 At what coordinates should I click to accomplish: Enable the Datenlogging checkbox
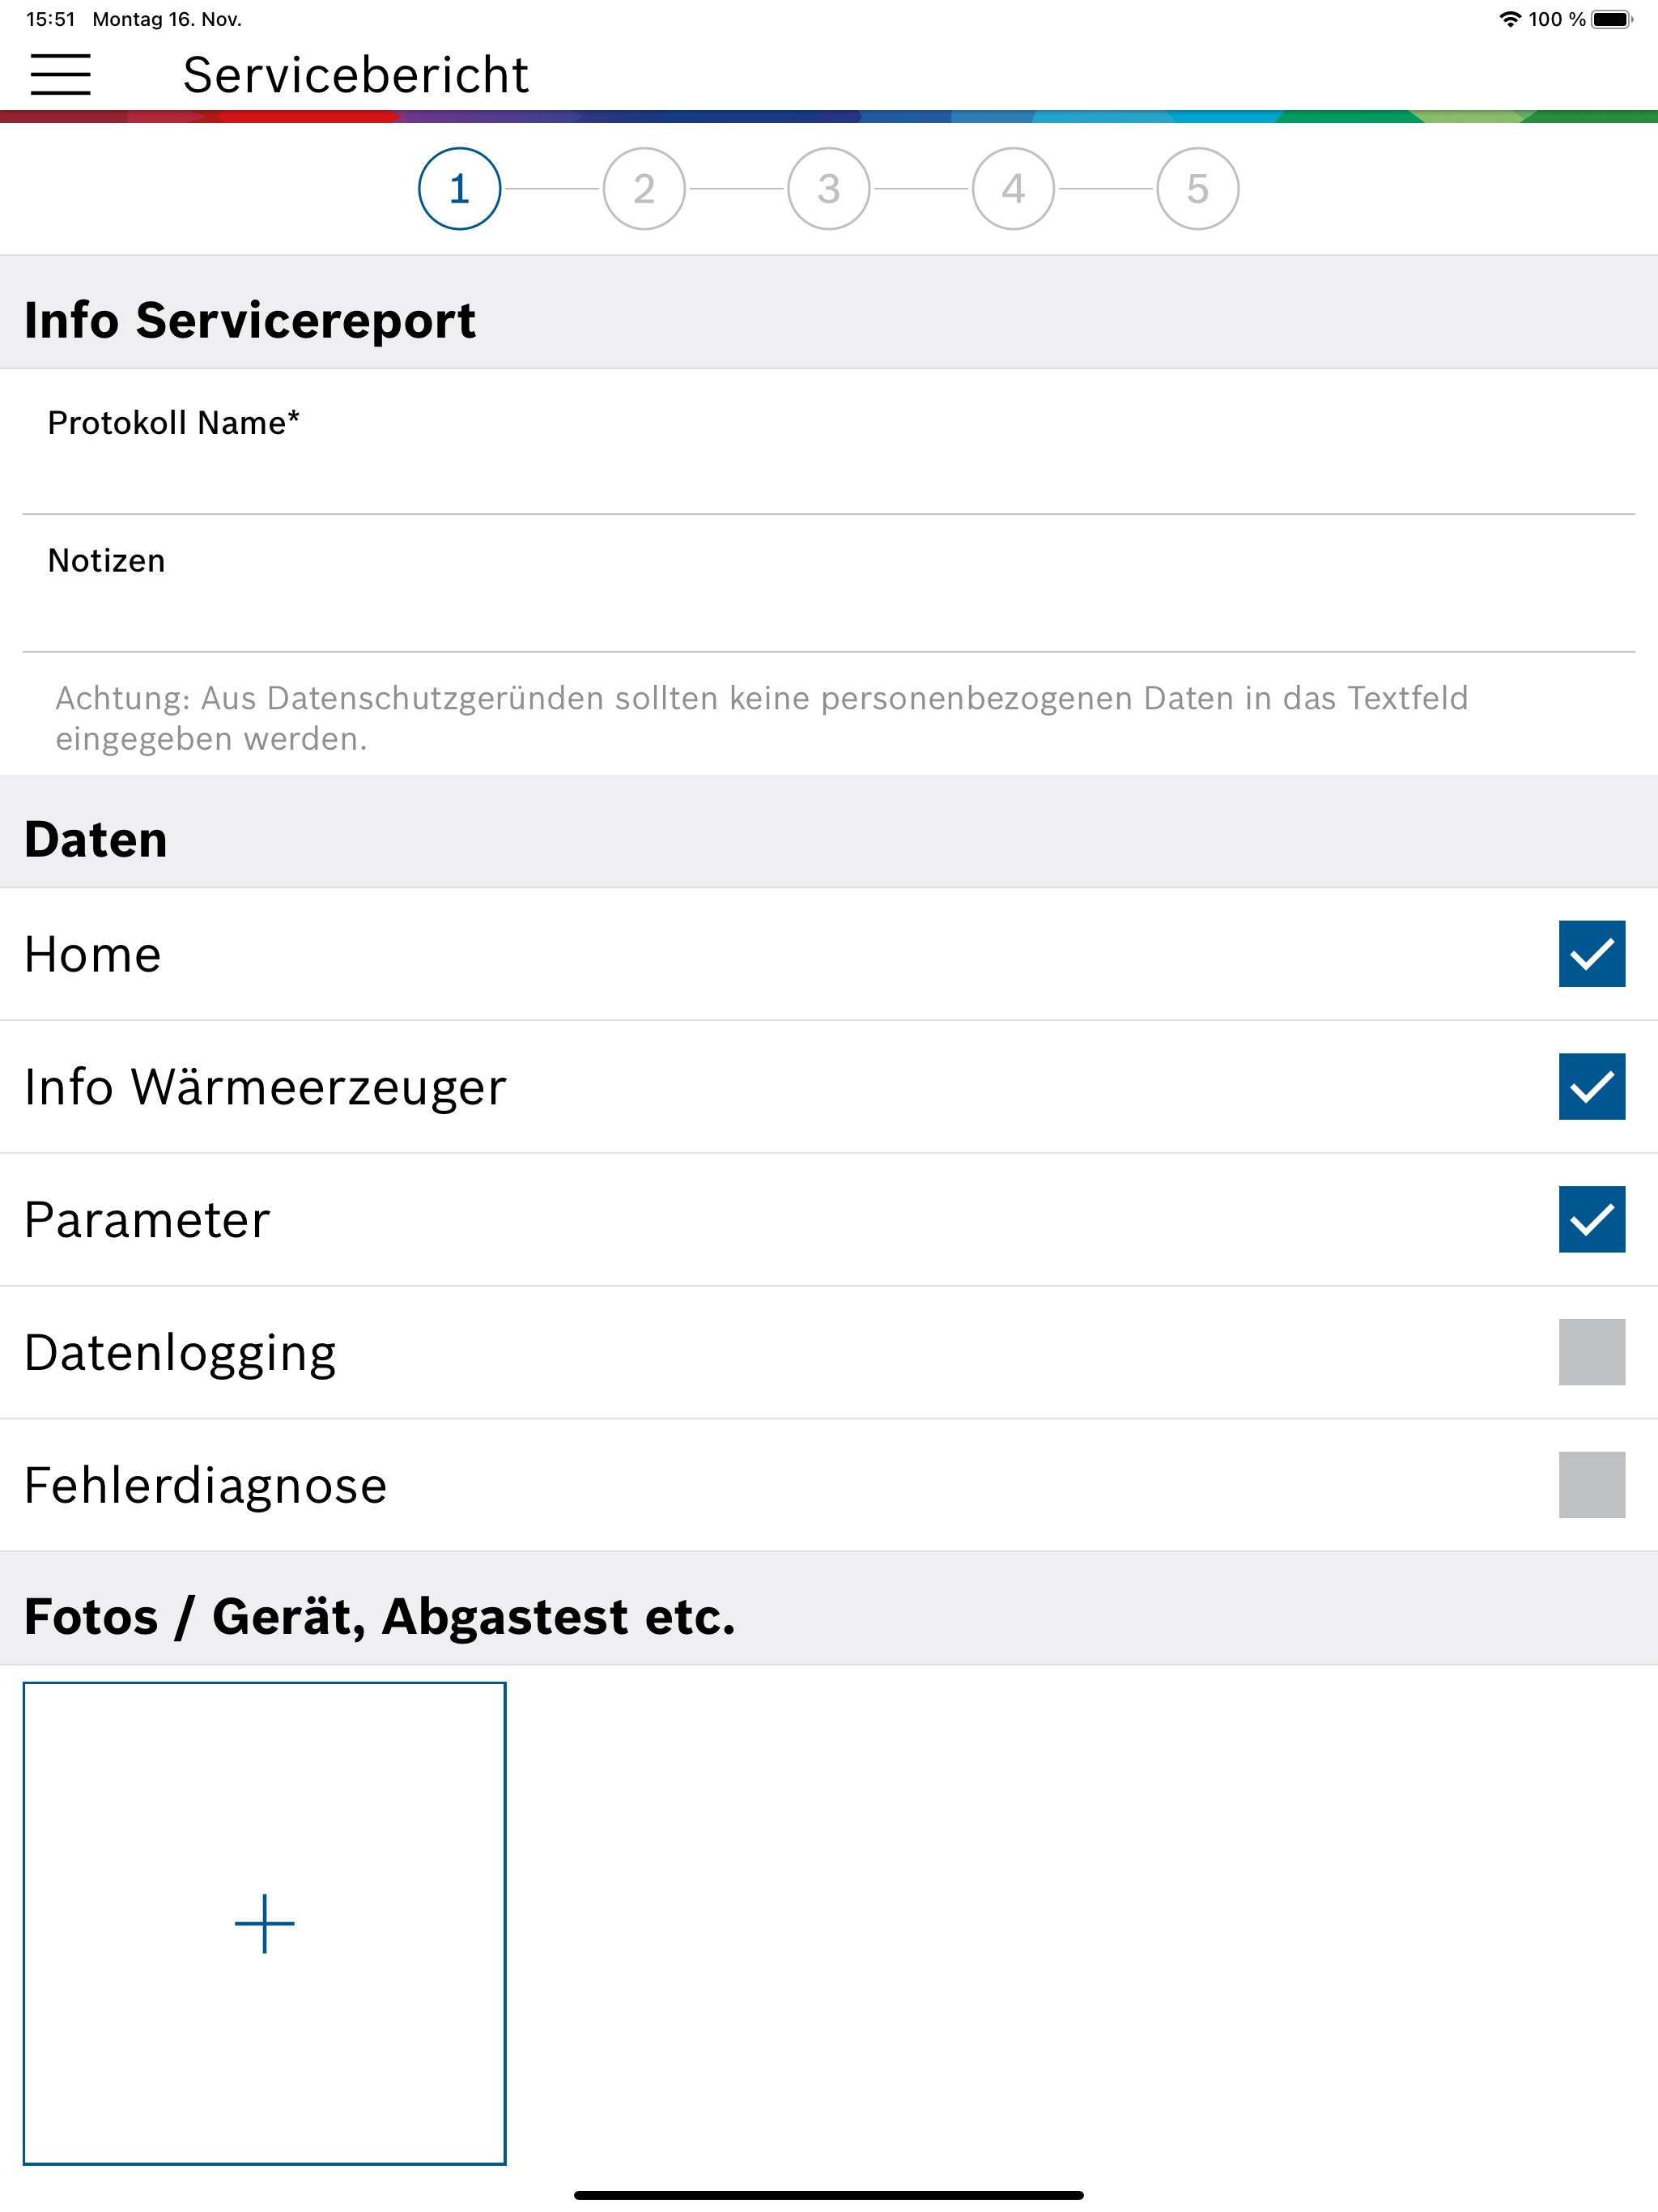1591,1352
